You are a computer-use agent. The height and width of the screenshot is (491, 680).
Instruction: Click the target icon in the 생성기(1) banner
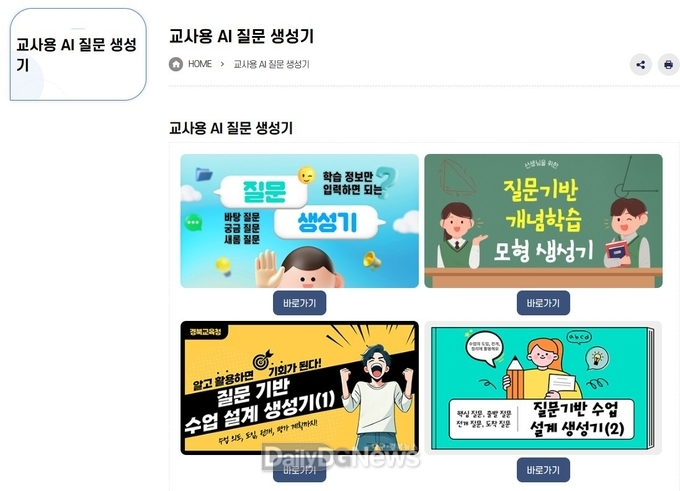[262, 359]
